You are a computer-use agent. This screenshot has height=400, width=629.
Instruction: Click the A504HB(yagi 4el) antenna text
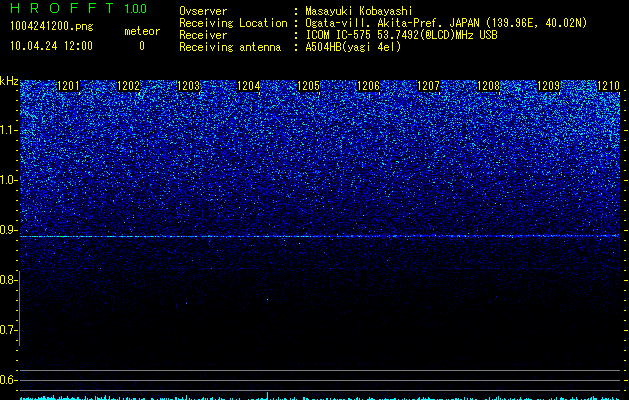pos(353,47)
